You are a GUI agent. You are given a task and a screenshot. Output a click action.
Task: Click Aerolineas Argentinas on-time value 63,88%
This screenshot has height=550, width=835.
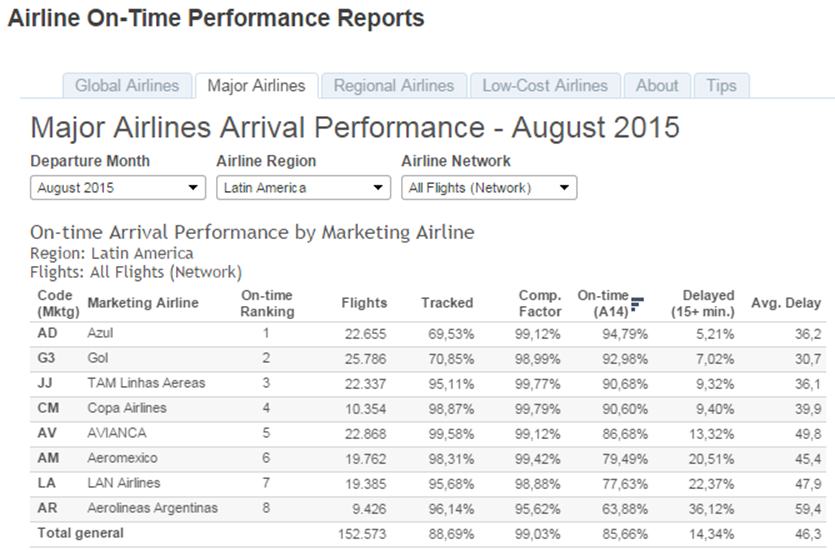pos(625,509)
